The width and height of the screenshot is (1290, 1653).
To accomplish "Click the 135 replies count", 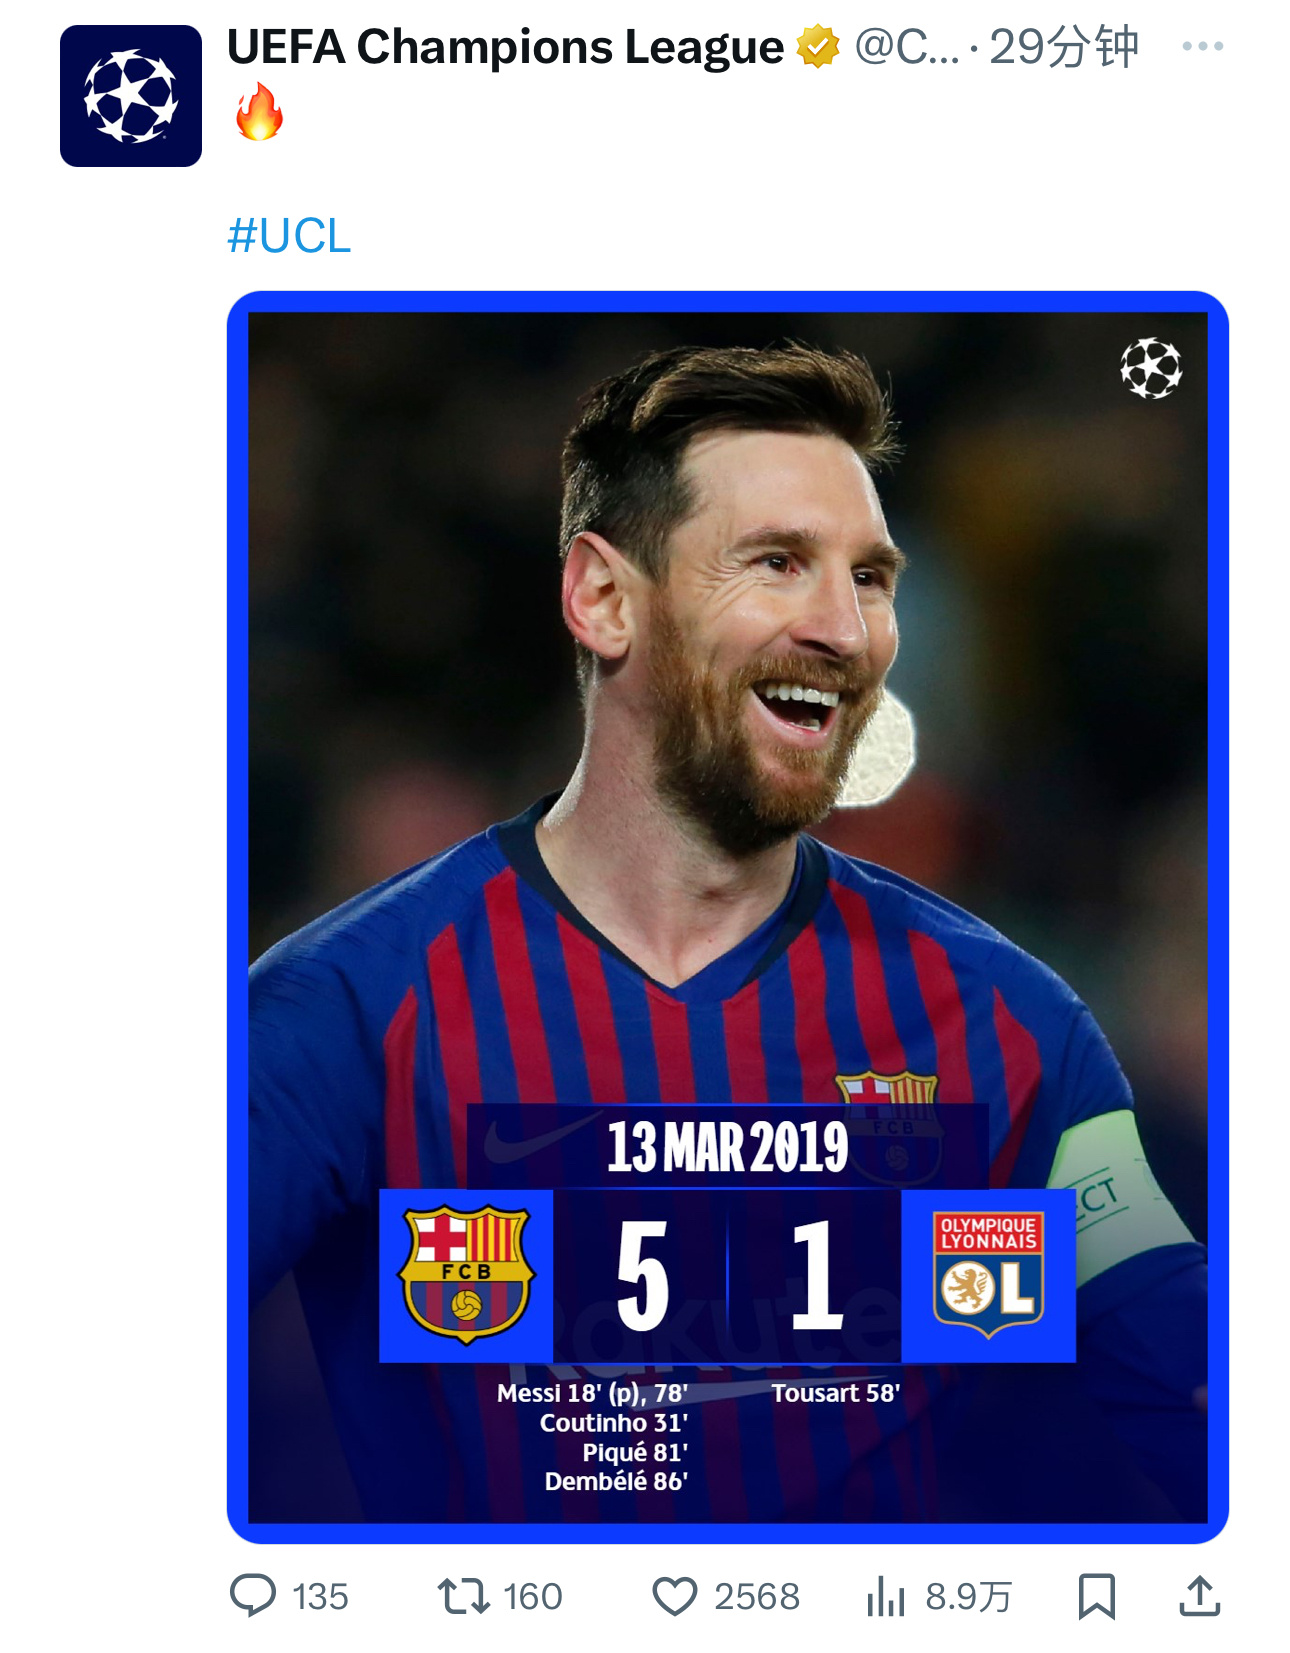I will (x=320, y=1597).
